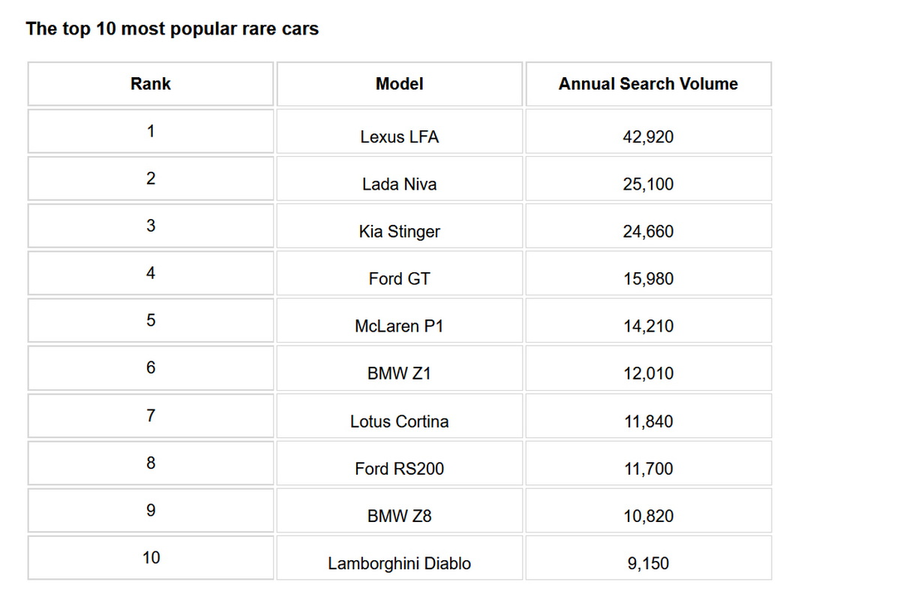
Task: Select the Lexus LFA cell
Action: 399,137
